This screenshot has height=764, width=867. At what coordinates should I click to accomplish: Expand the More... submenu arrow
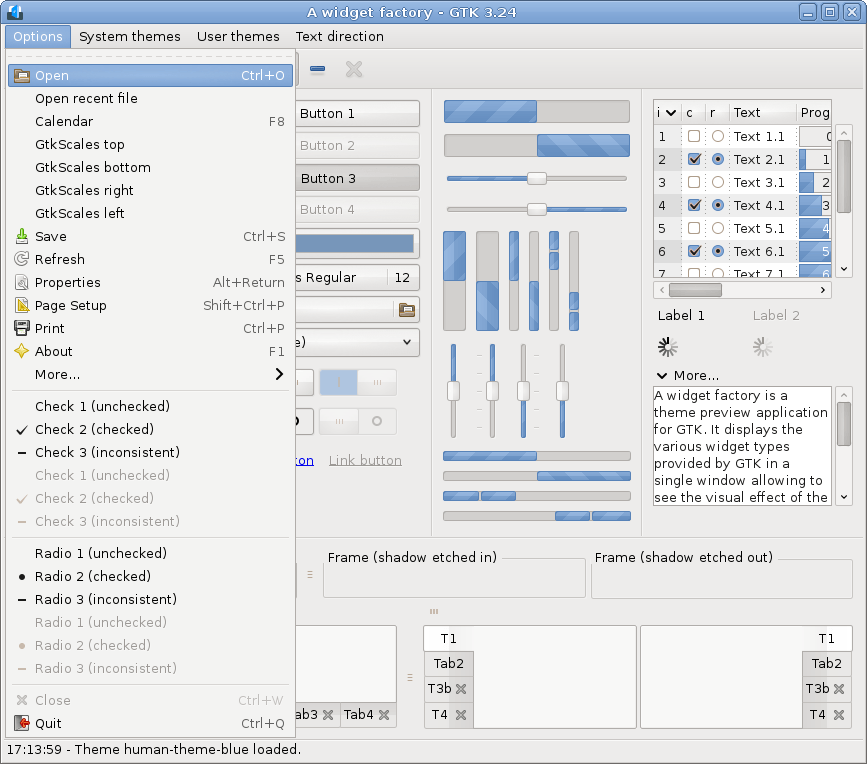coord(279,374)
